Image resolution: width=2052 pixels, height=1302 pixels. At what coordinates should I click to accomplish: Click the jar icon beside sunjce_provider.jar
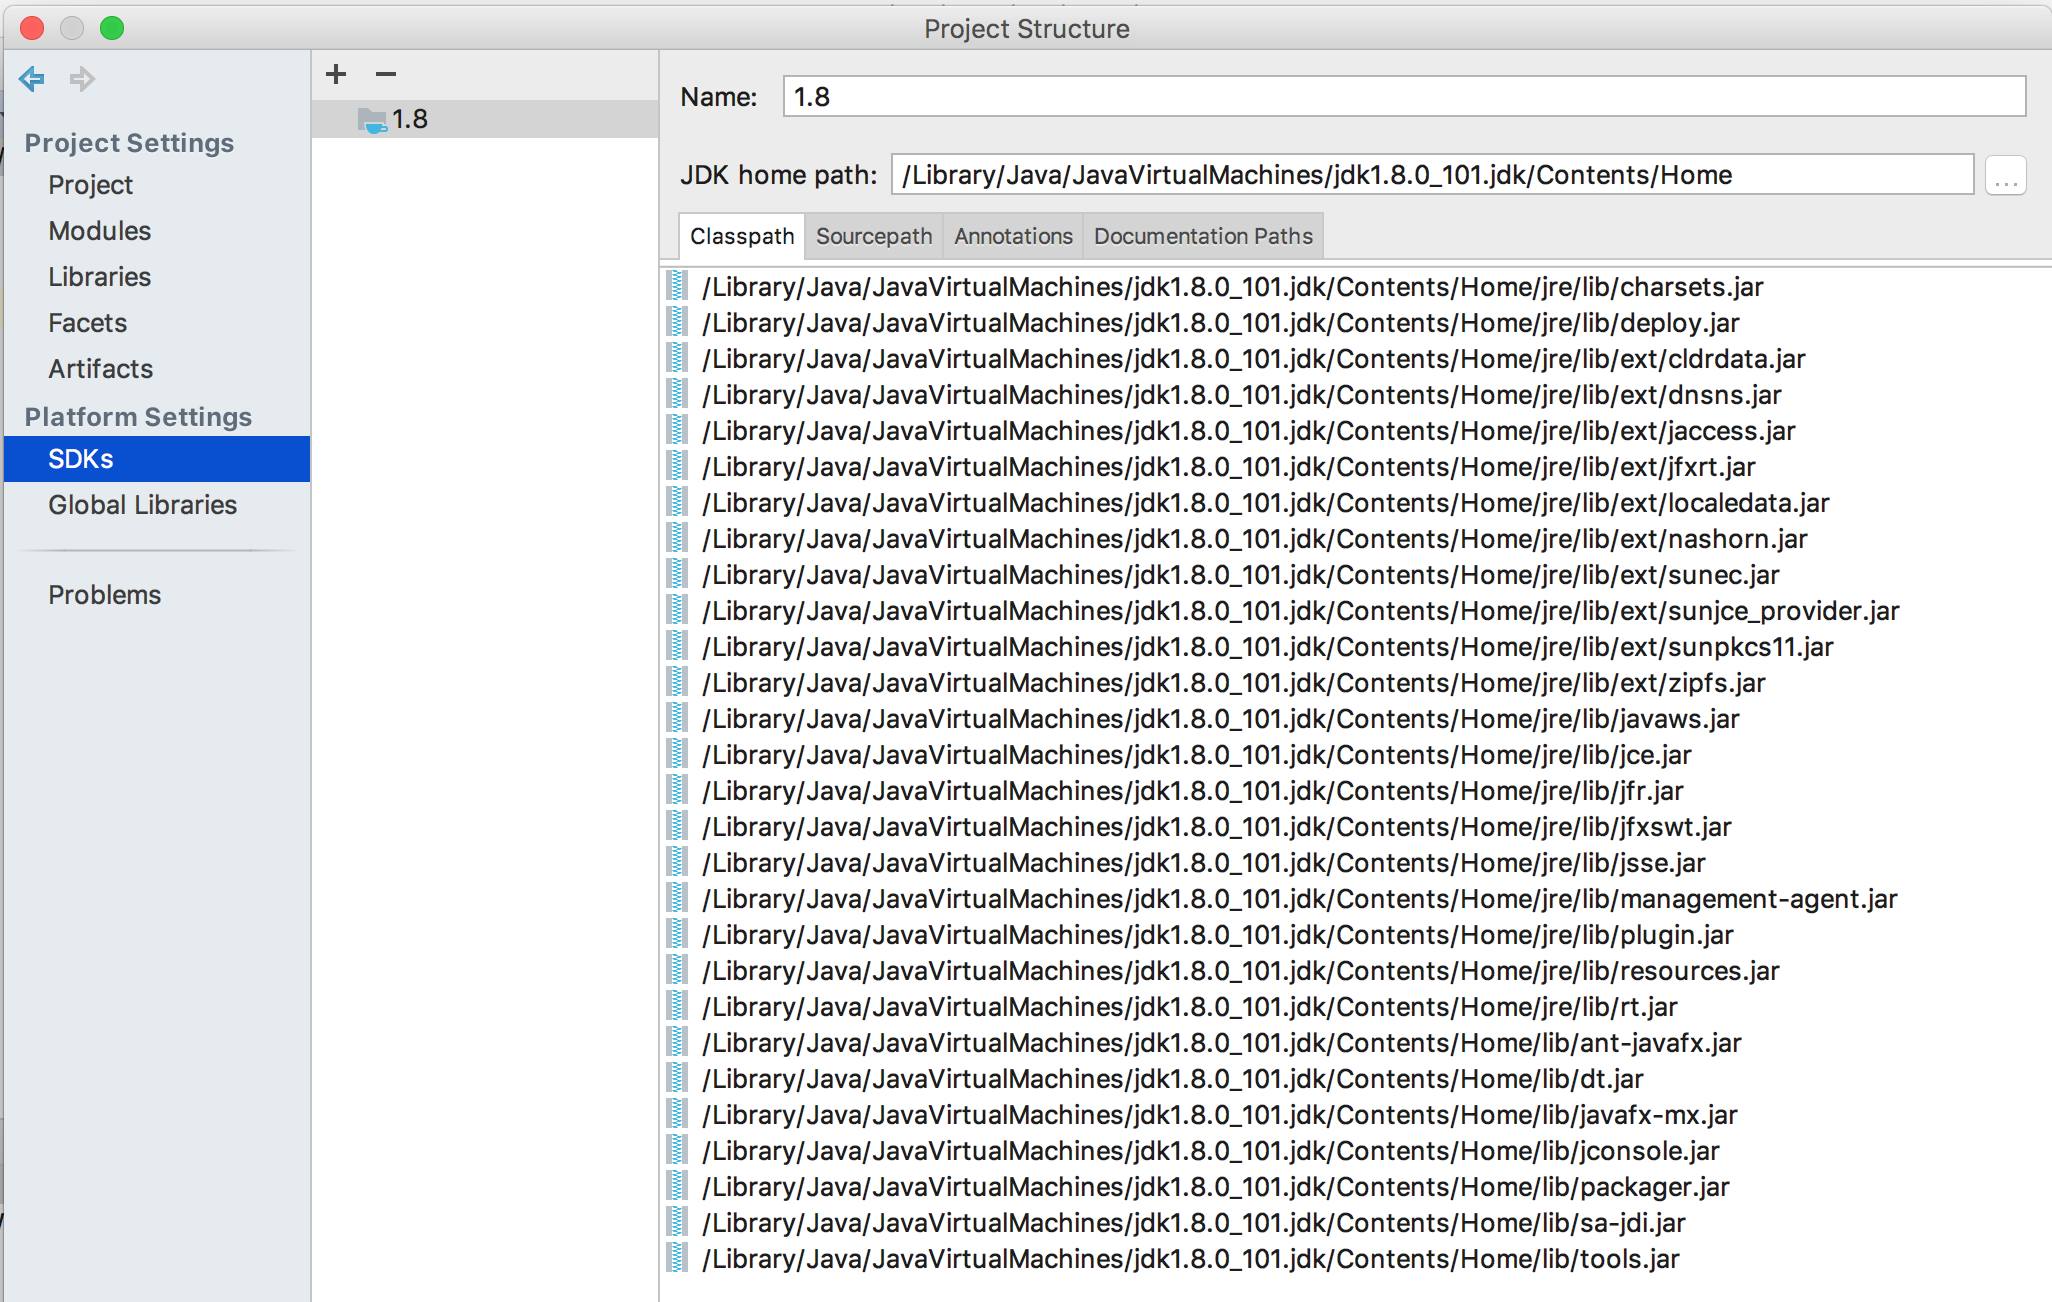(678, 611)
